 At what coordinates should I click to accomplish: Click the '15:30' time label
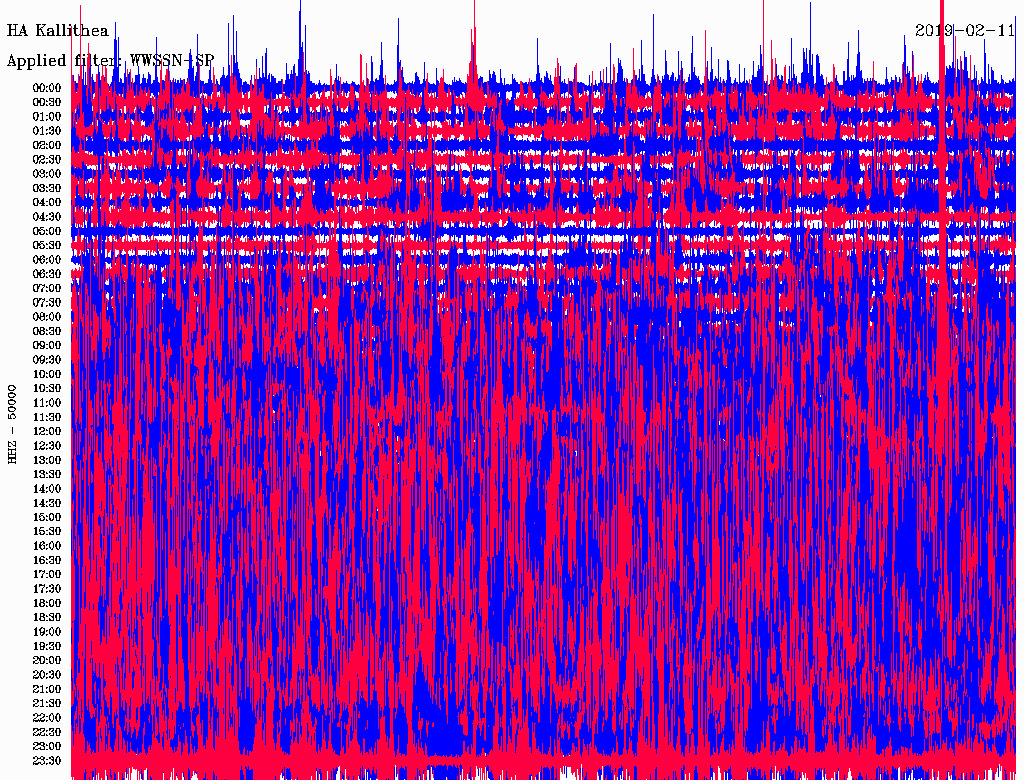[47, 532]
